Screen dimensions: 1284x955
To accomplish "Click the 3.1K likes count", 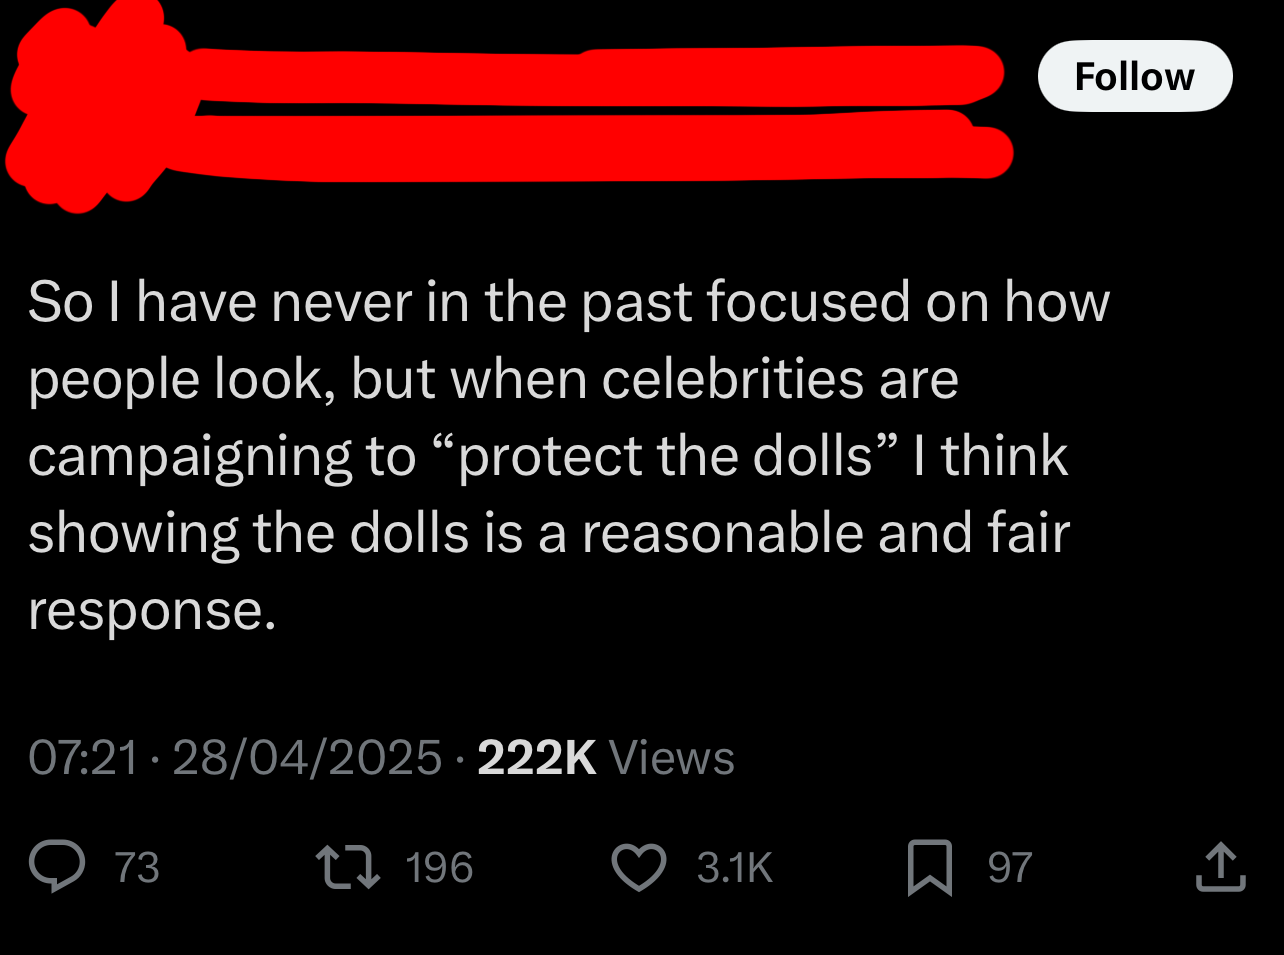I will click(x=735, y=867).
